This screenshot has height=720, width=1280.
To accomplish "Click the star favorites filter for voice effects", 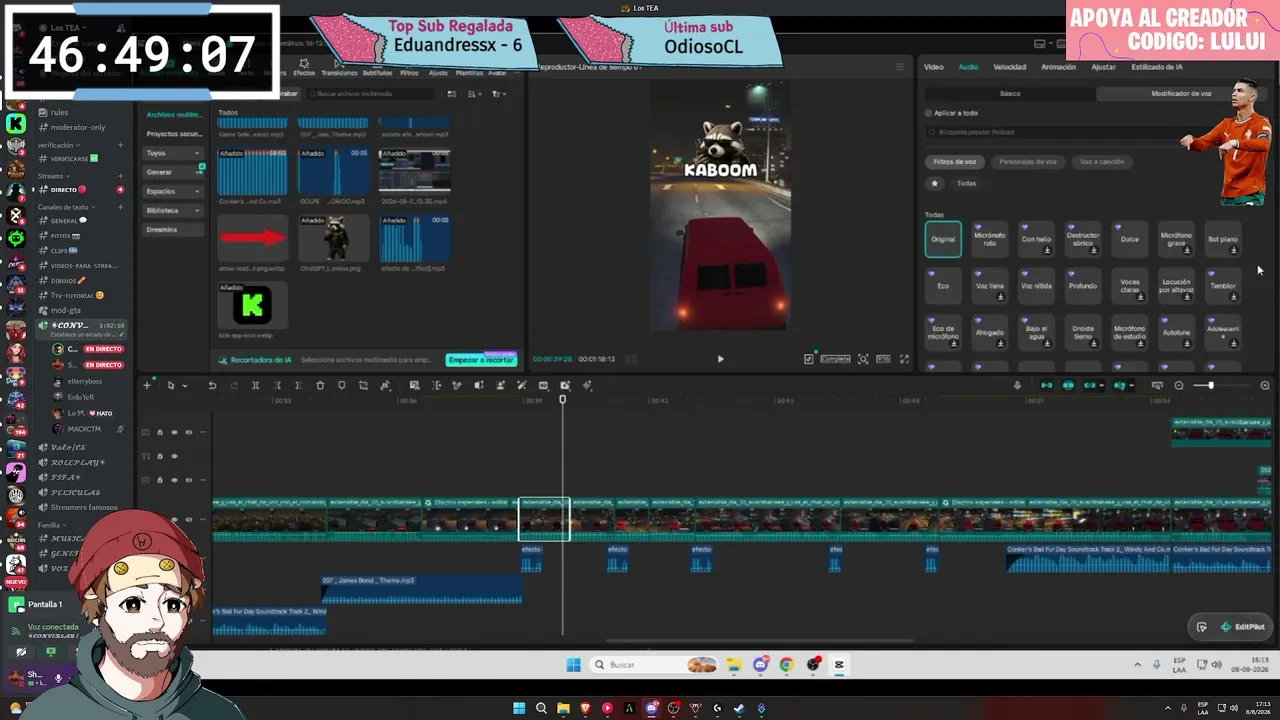I will tap(935, 183).
